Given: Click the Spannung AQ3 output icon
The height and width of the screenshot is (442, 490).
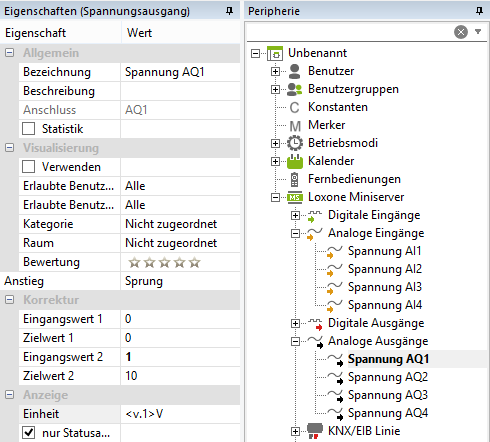Looking at the screenshot, I should 335,396.
